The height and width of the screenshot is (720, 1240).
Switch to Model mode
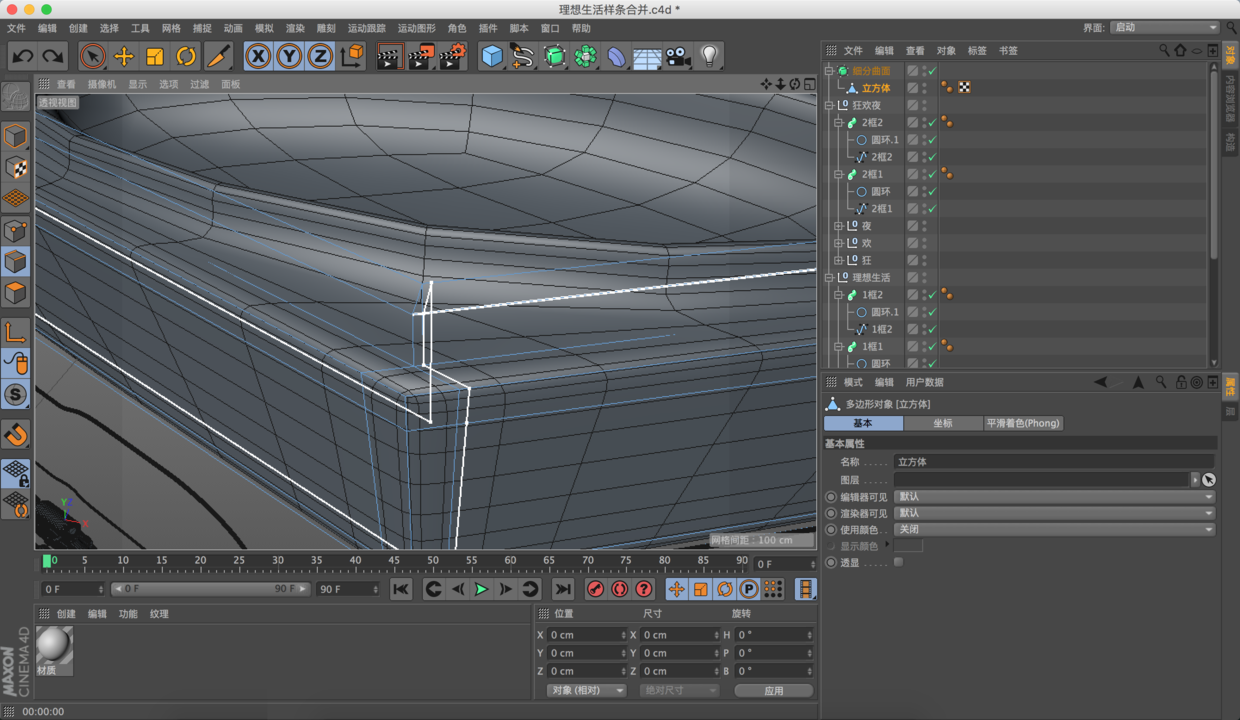(x=15, y=136)
